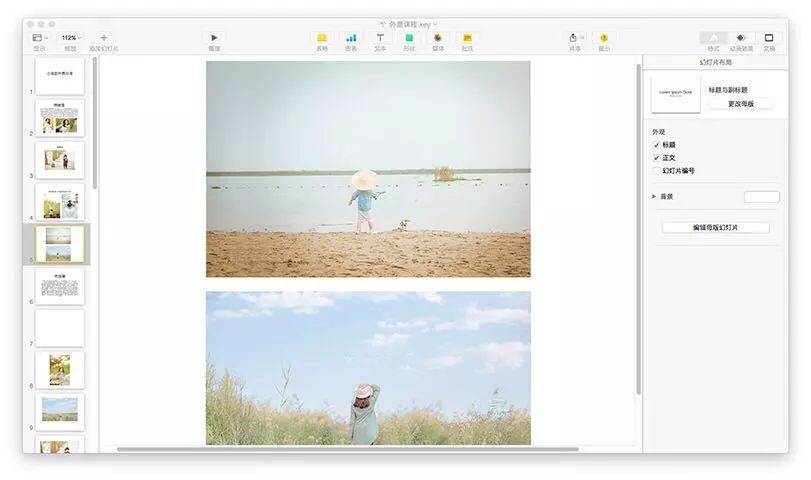Insert a table using the 表格 icon
Viewport: 811px width, 480px height.
point(322,38)
